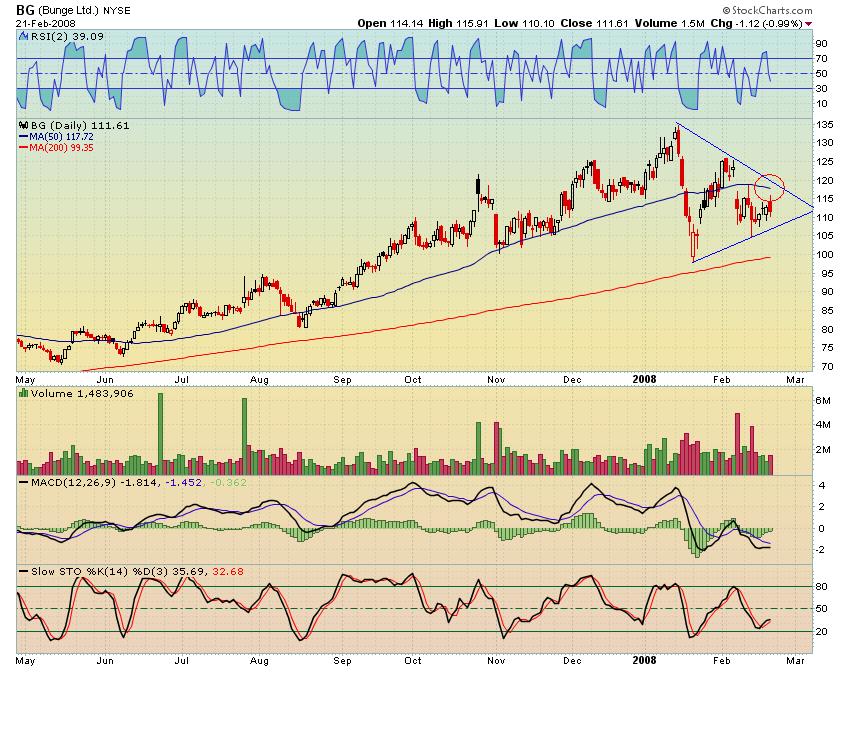
Task: Click the Nov label under the price chart
Action: pyautogui.click(x=496, y=379)
